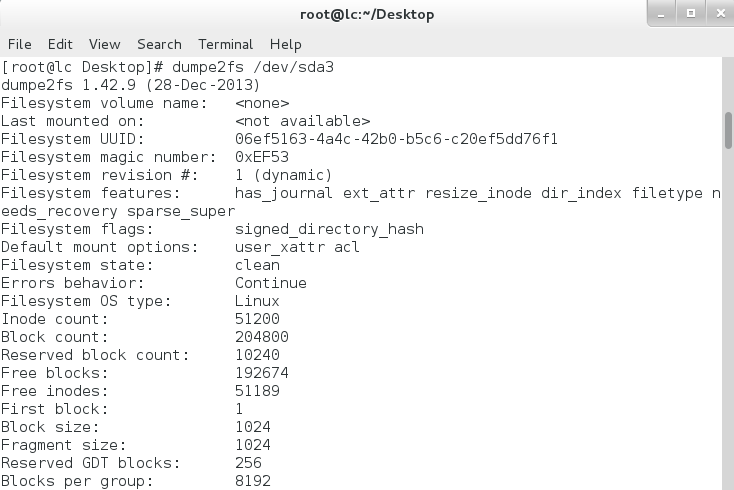Screen dimensions: 734x490
Task: Open the Edit menu
Action: tap(60, 44)
